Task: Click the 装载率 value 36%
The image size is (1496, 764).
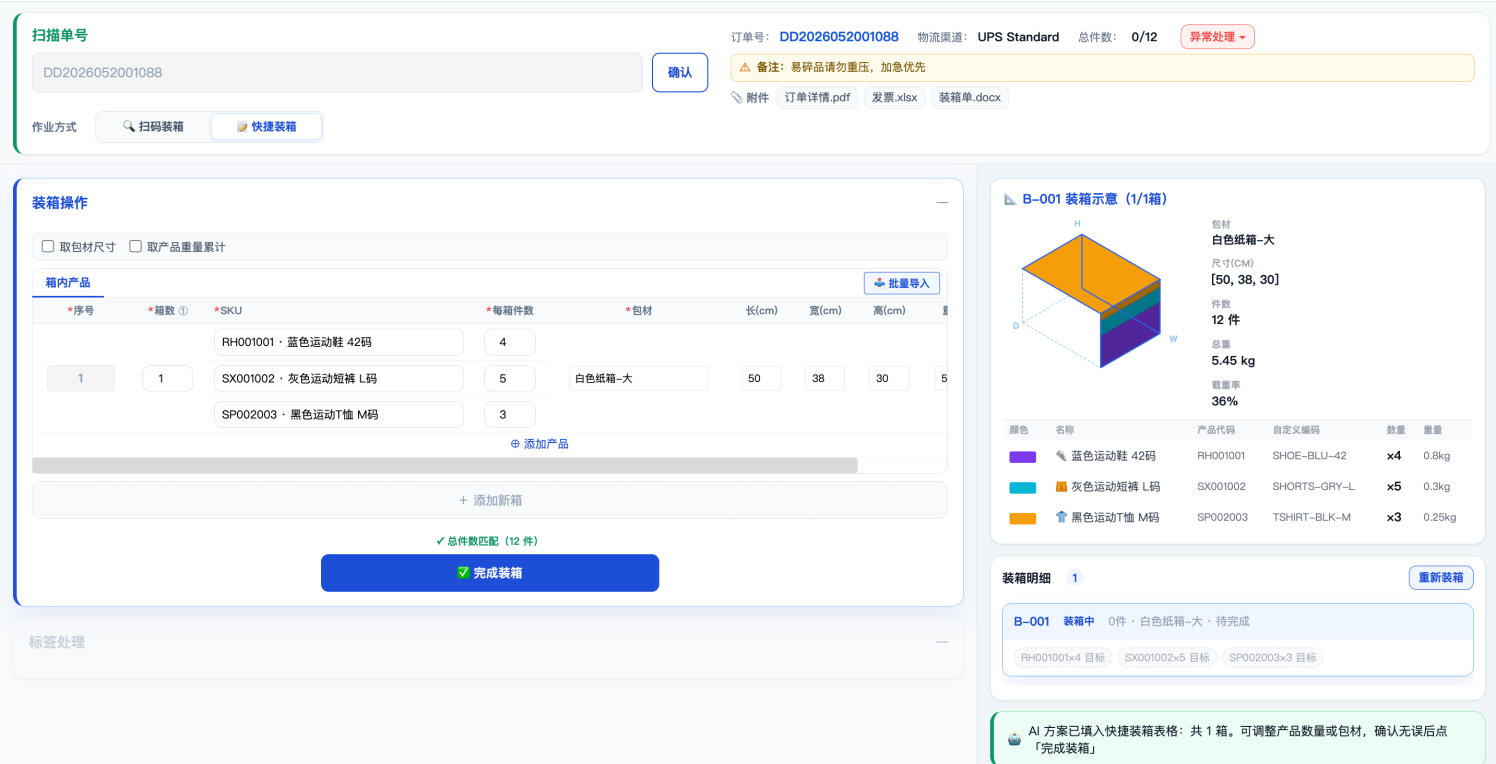Action: click(1224, 401)
